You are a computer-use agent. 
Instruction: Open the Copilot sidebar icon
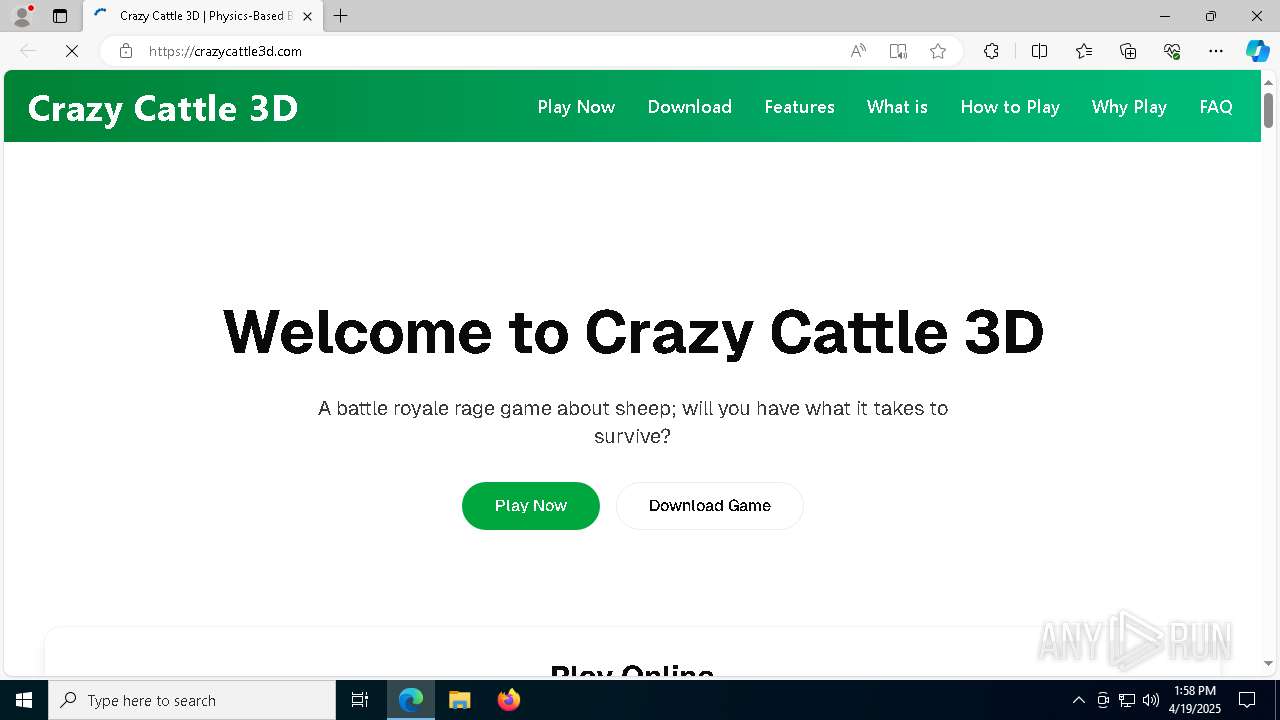pyautogui.click(x=1257, y=51)
